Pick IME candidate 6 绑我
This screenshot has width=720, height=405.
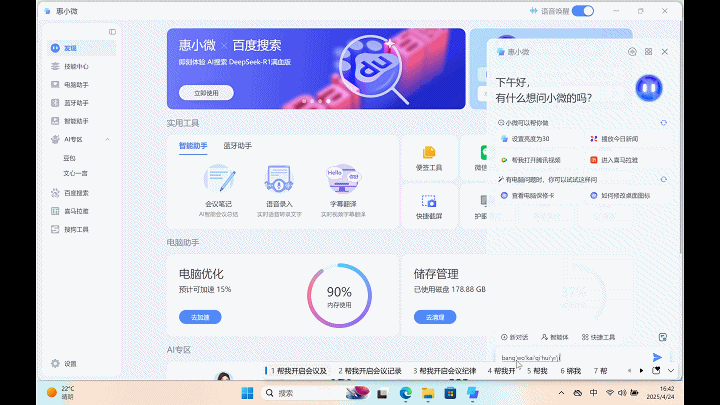point(571,371)
